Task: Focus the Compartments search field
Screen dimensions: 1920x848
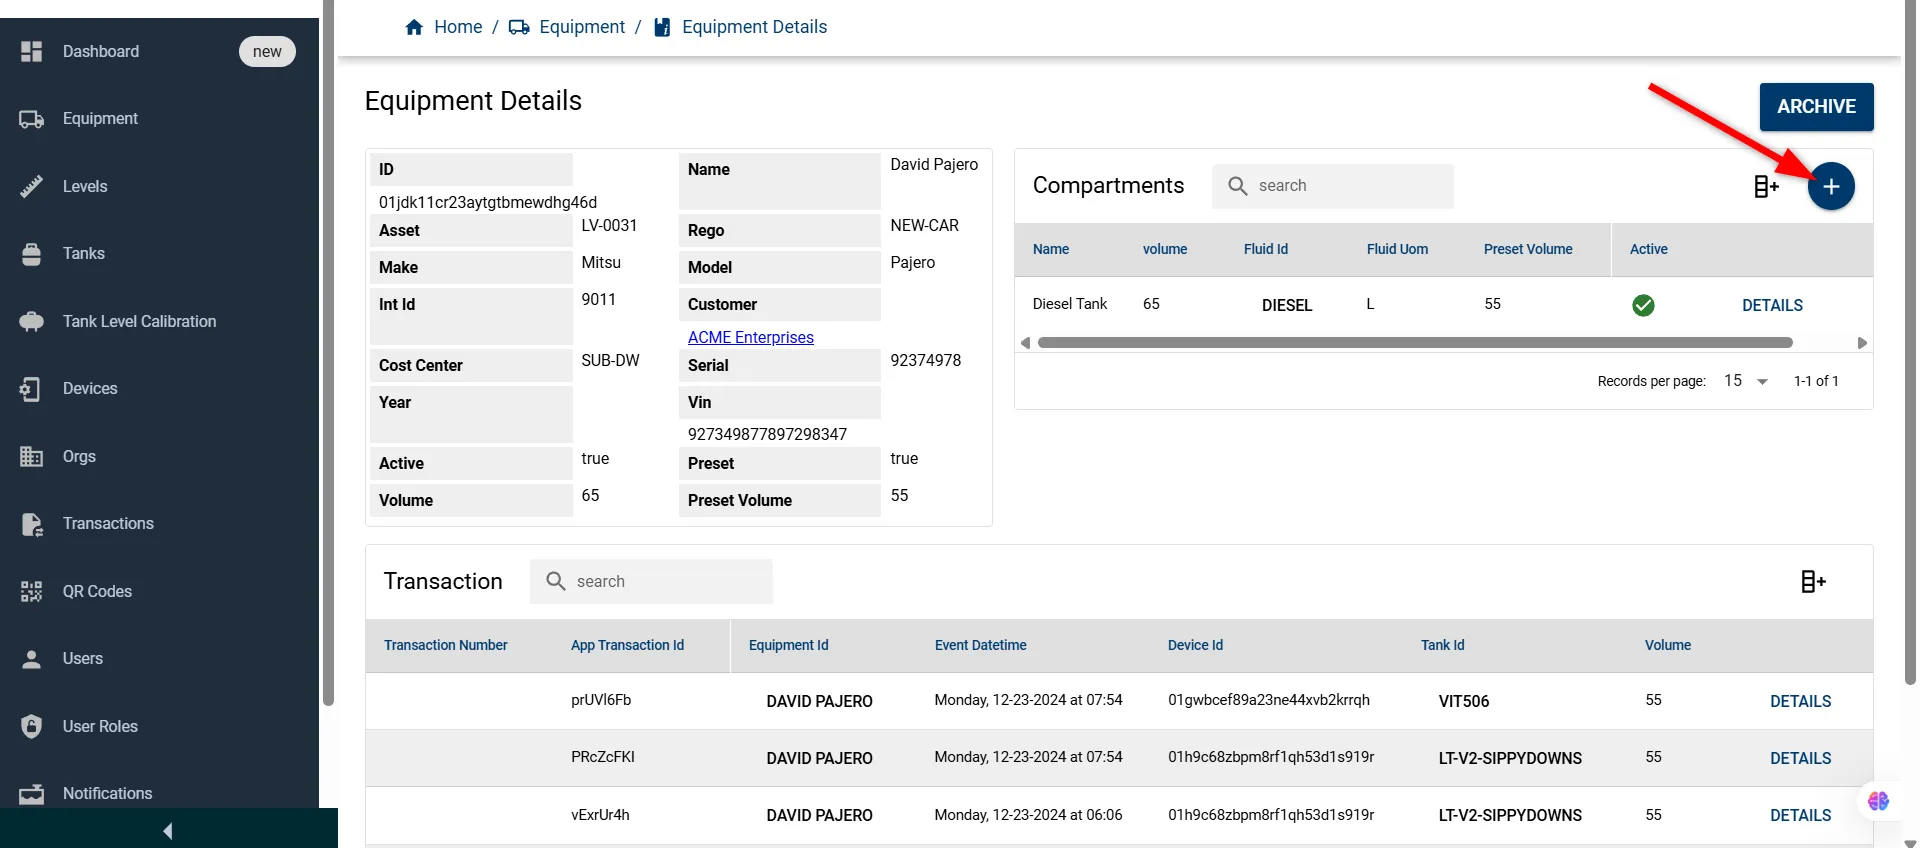Action: [1333, 186]
